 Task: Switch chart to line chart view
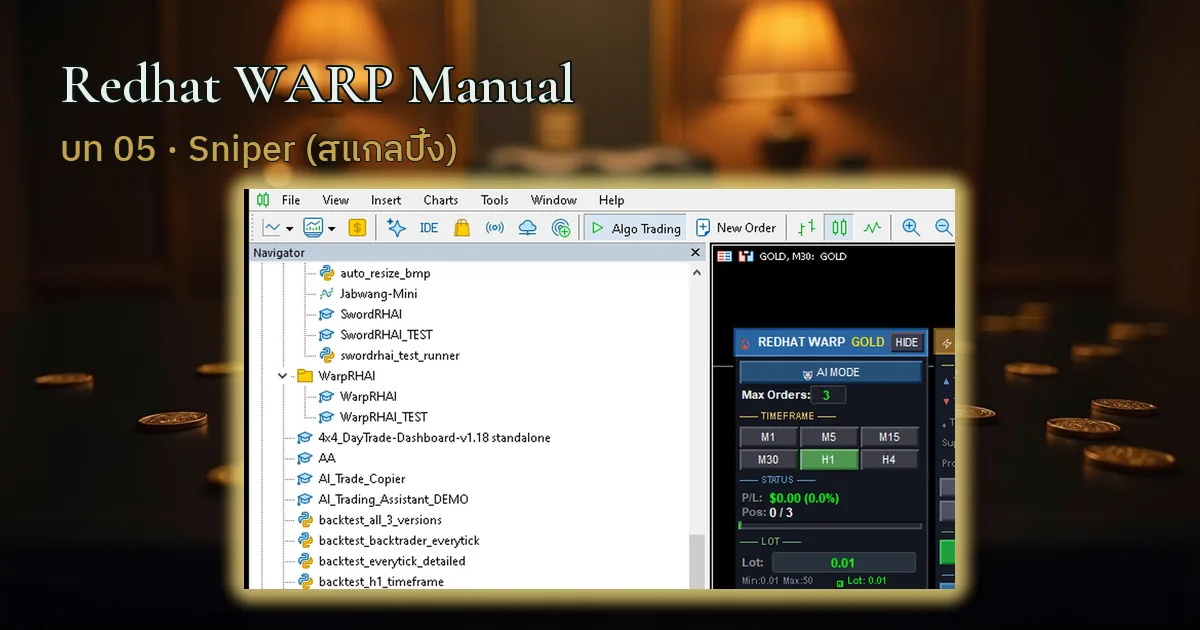[x=873, y=228]
